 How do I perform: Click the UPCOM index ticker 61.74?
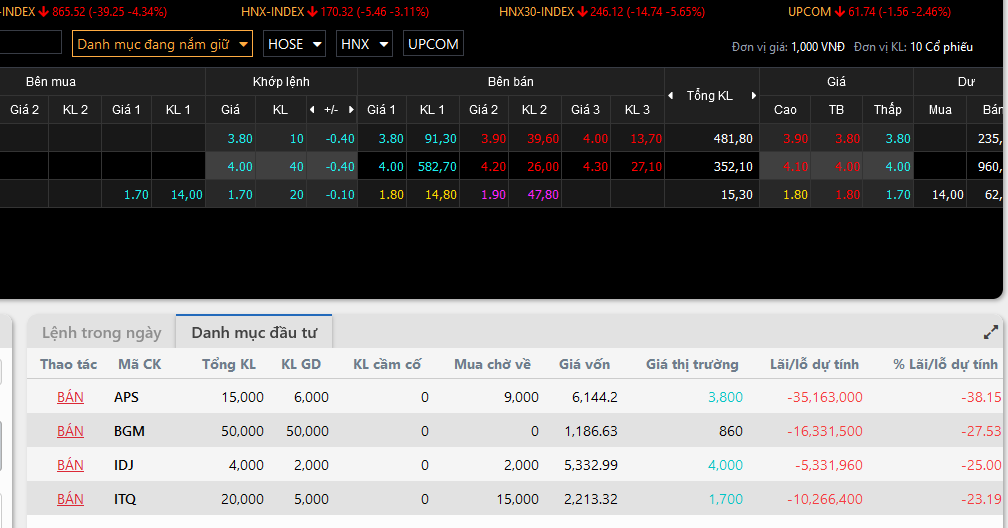coord(863,12)
